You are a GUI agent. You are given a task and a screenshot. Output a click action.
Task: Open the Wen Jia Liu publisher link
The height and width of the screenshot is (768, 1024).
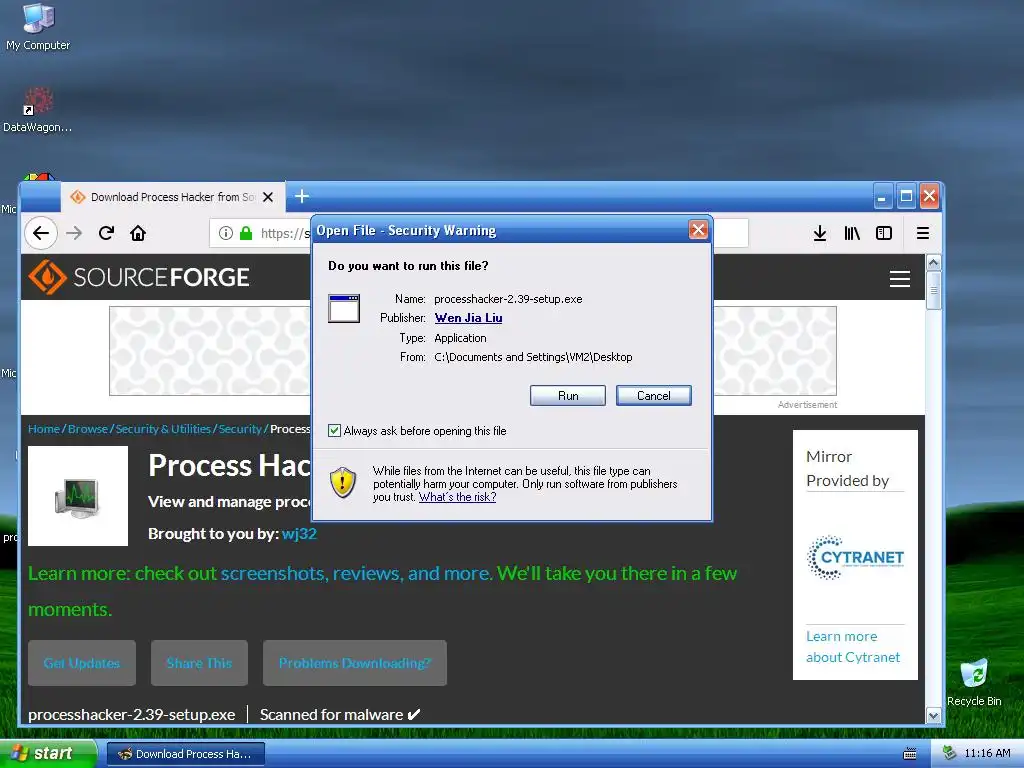tap(468, 318)
